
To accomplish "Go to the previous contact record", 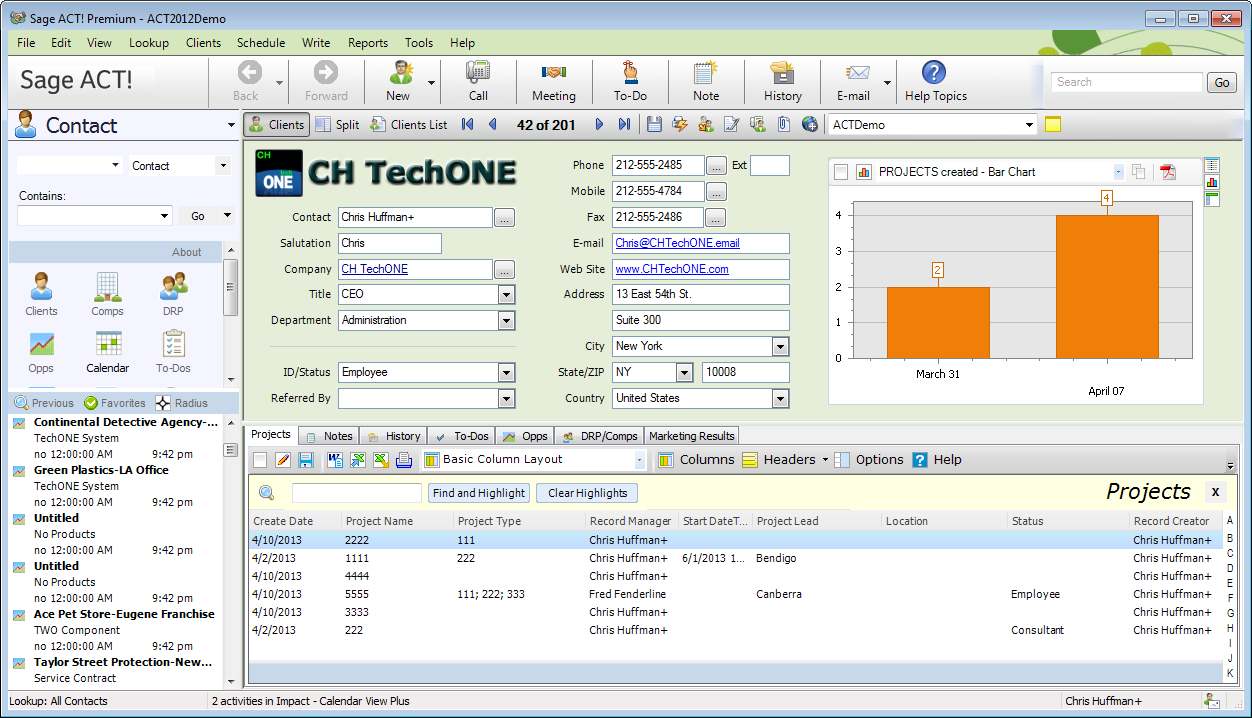I will tap(492, 124).
